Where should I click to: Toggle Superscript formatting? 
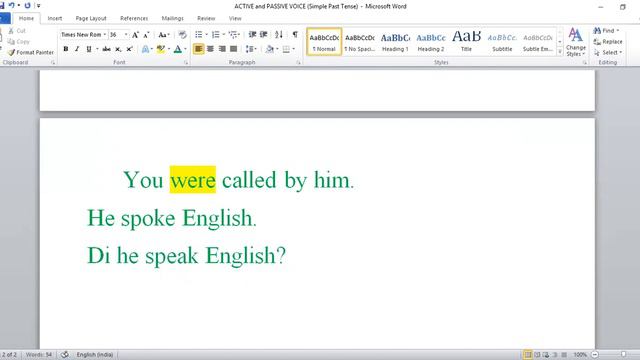tap(129, 49)
